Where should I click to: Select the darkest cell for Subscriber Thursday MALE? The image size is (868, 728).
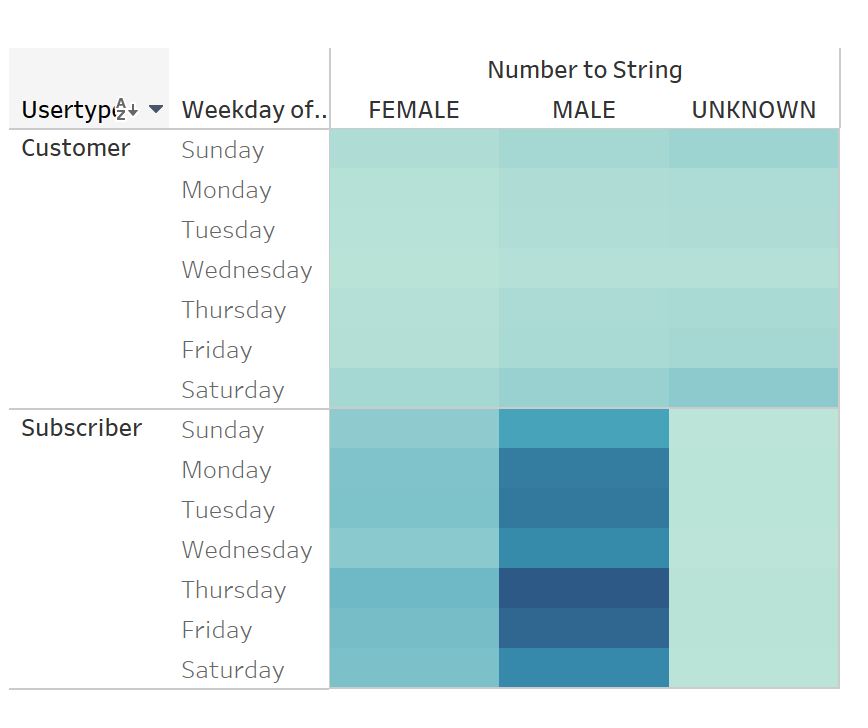pyautogui.click(x=584, y=590)
